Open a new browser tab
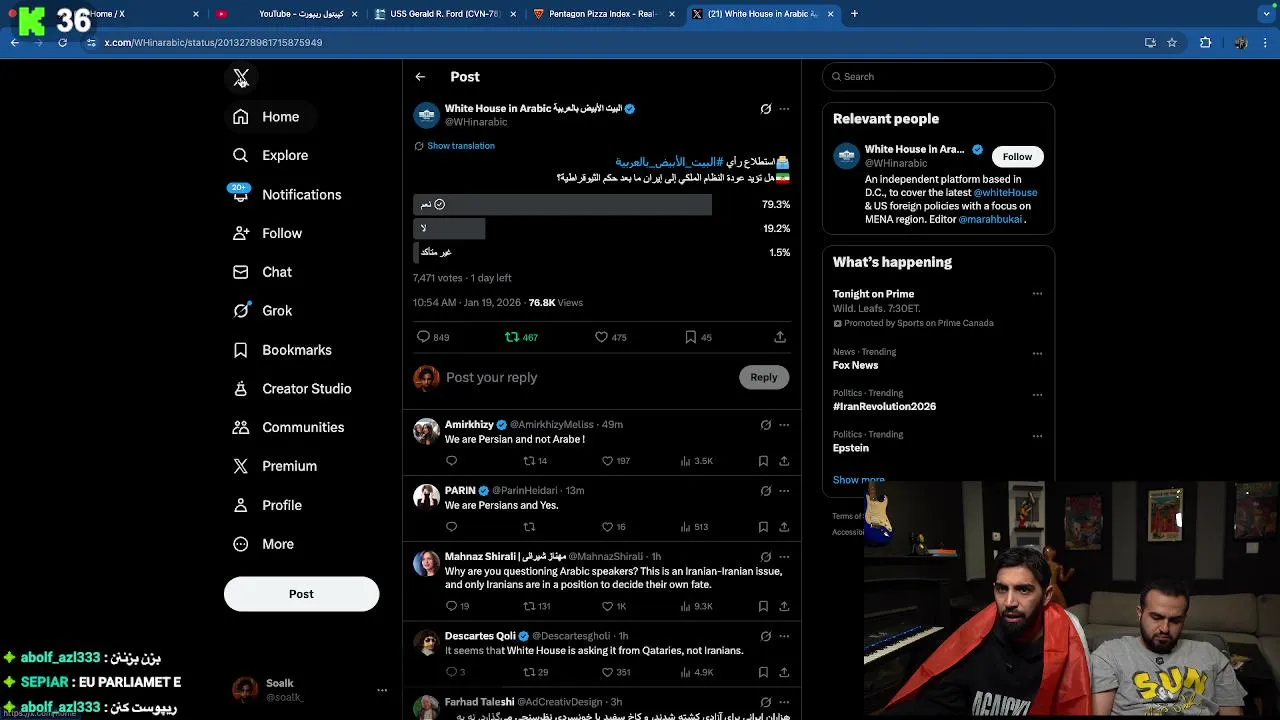 click(x=854, y=14)
